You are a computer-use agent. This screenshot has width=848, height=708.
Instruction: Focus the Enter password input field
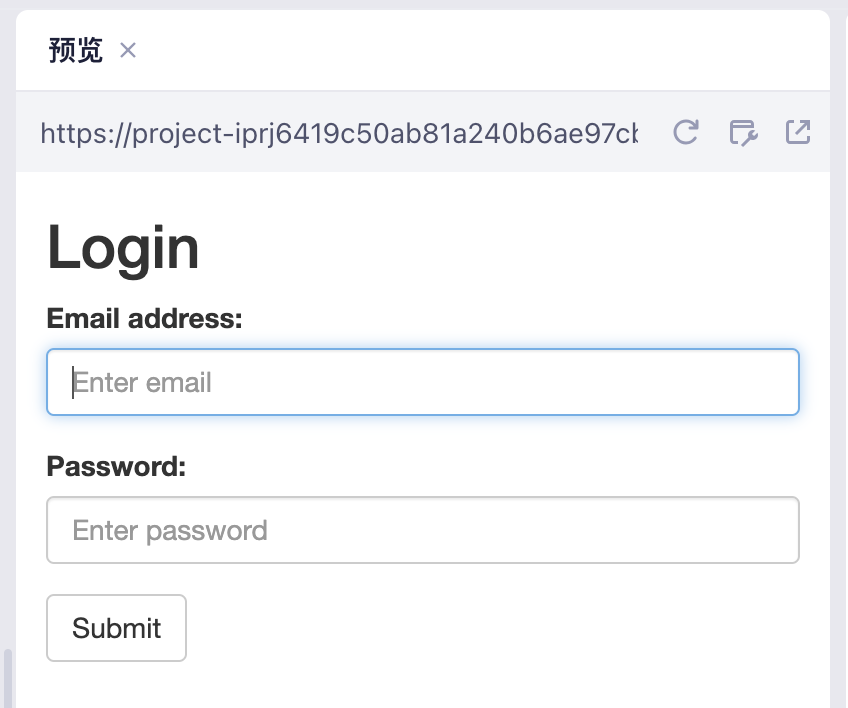click(x=423, y=530)
